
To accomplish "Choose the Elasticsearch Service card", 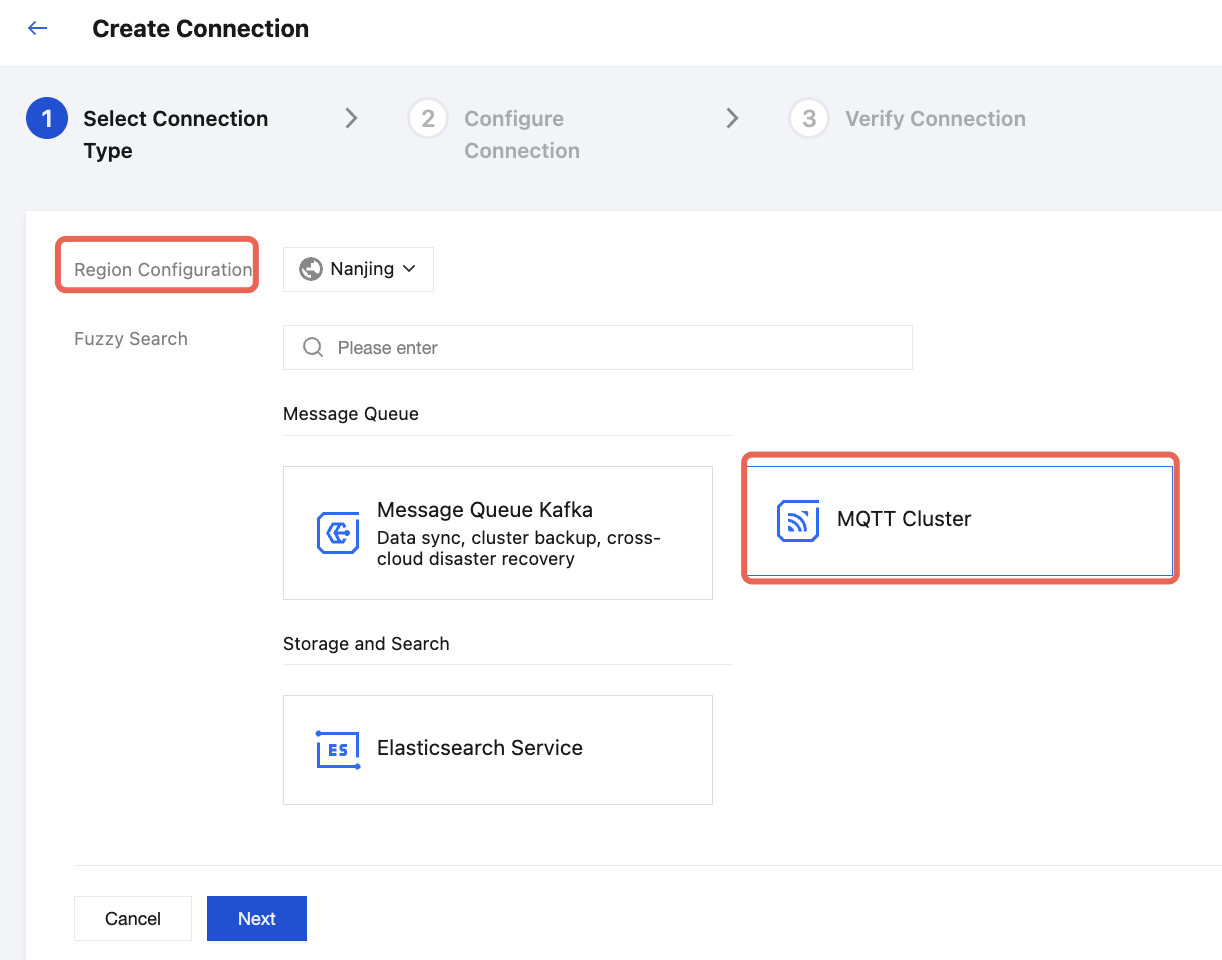I will point(497,749).
